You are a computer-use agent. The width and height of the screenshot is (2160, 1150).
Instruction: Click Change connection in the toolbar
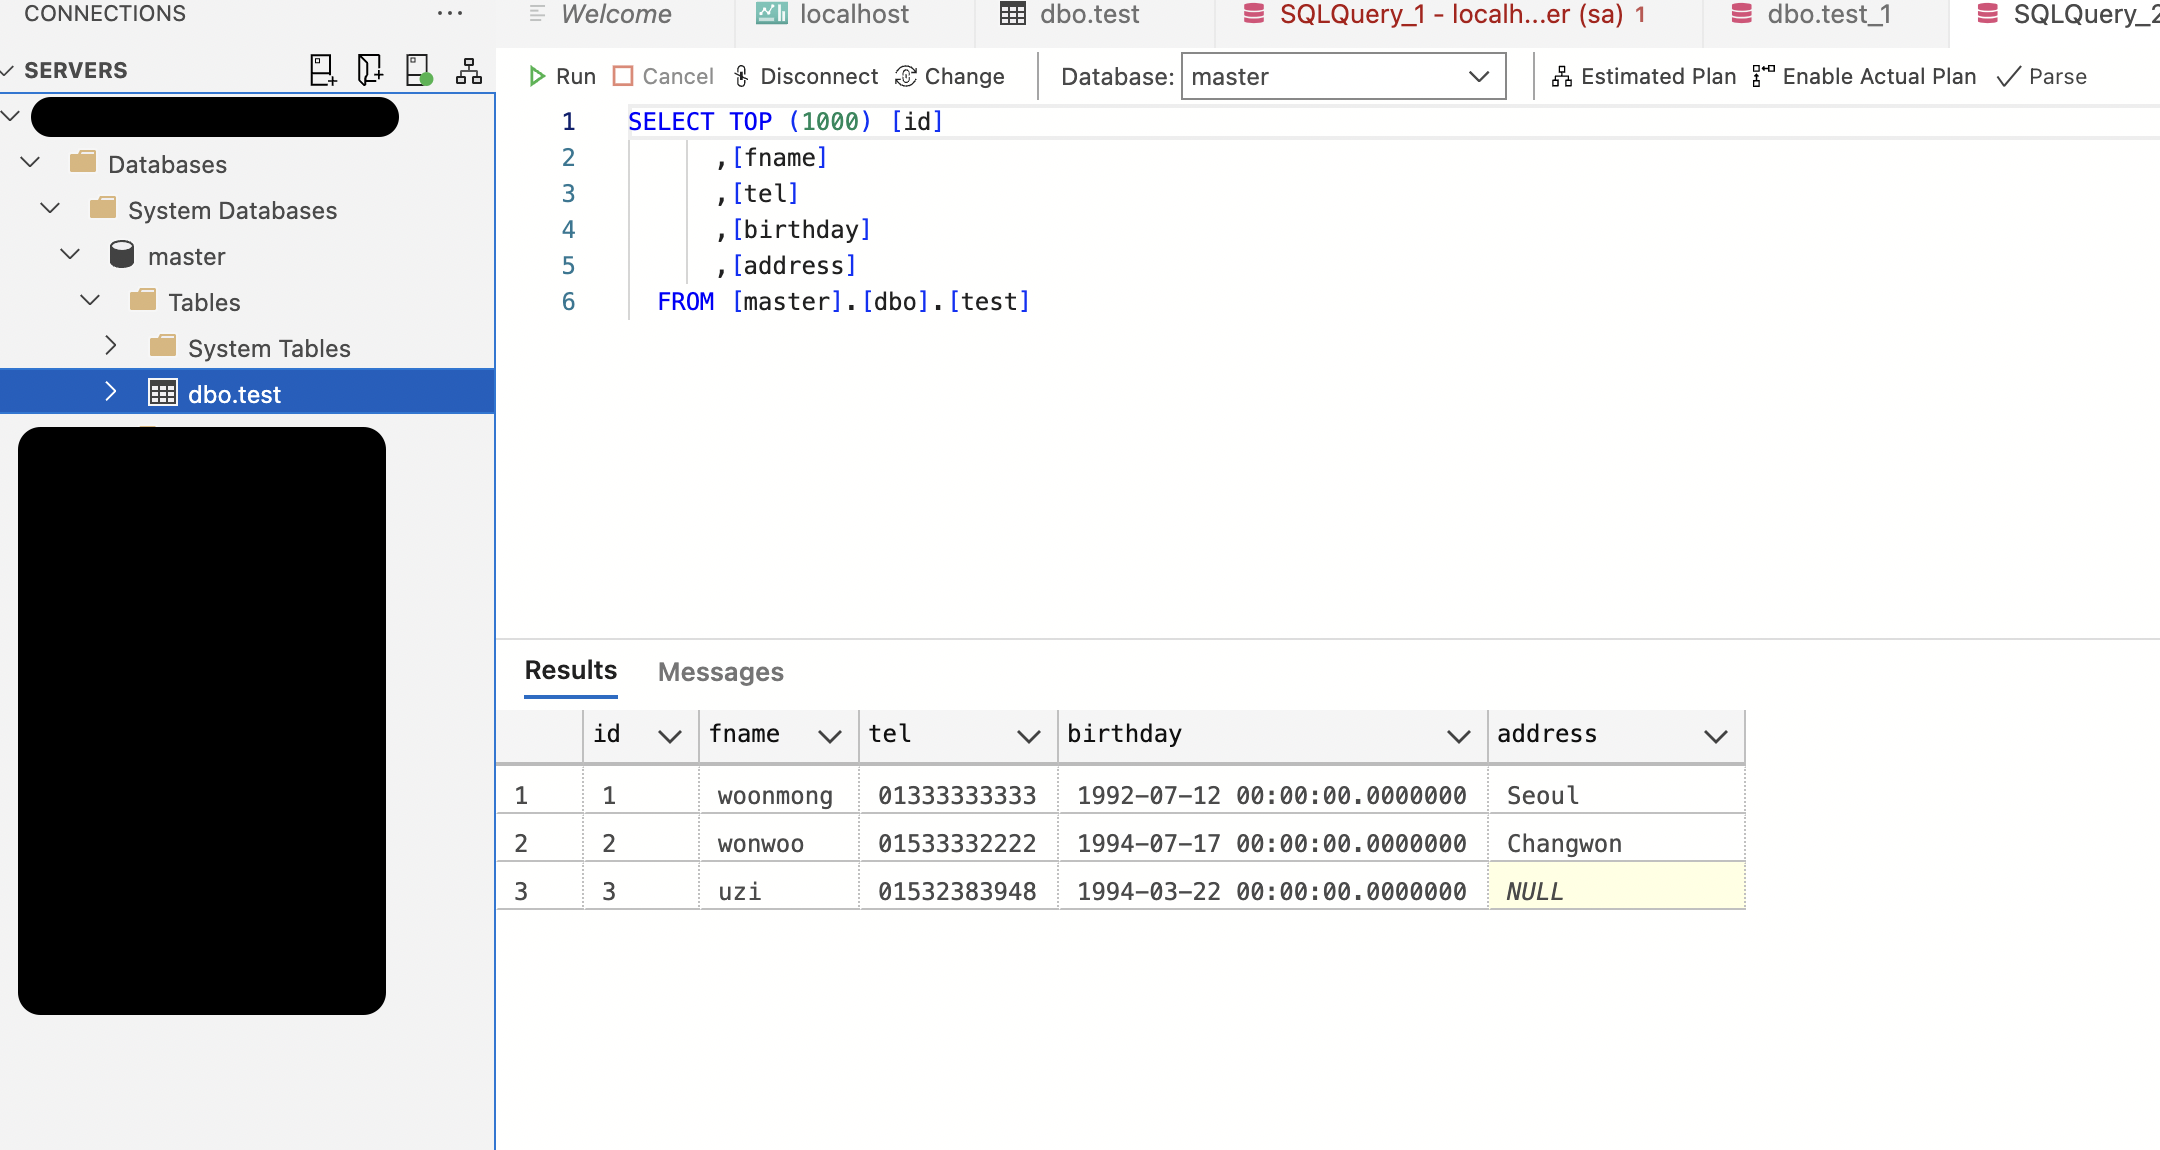[950, 76]
